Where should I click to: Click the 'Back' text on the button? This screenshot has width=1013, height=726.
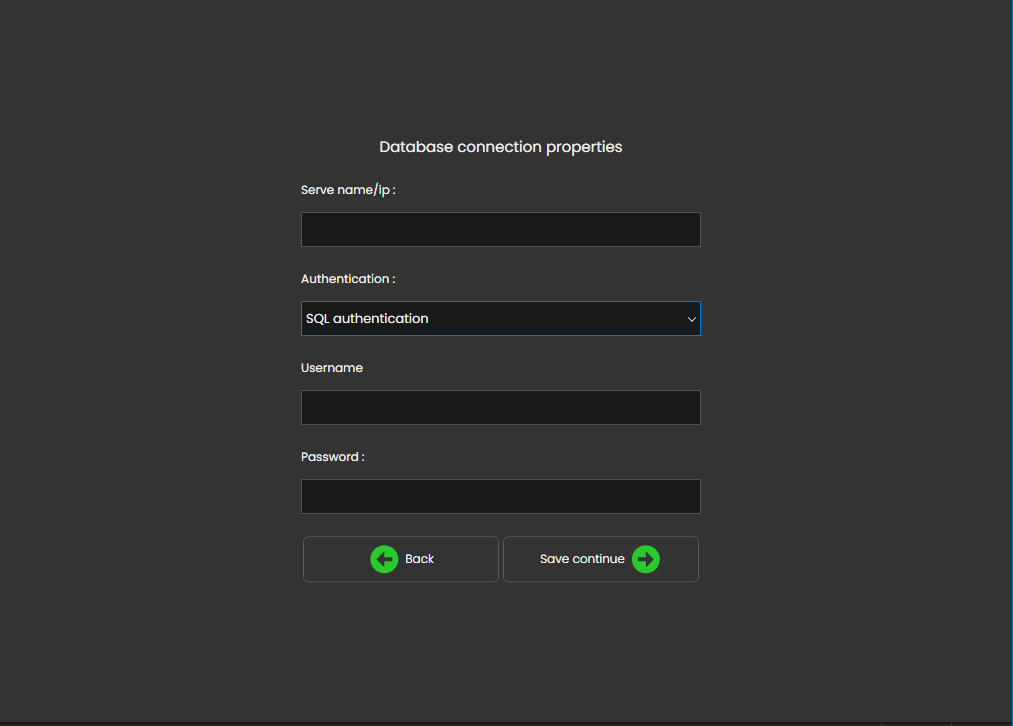419,559
